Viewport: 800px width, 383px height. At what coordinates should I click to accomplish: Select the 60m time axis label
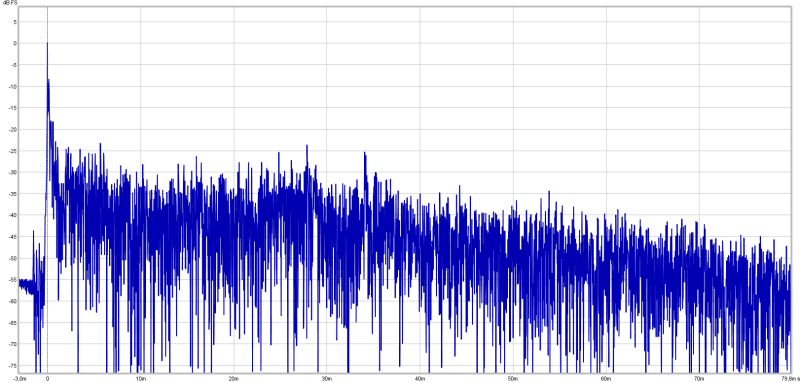point(606,379)
